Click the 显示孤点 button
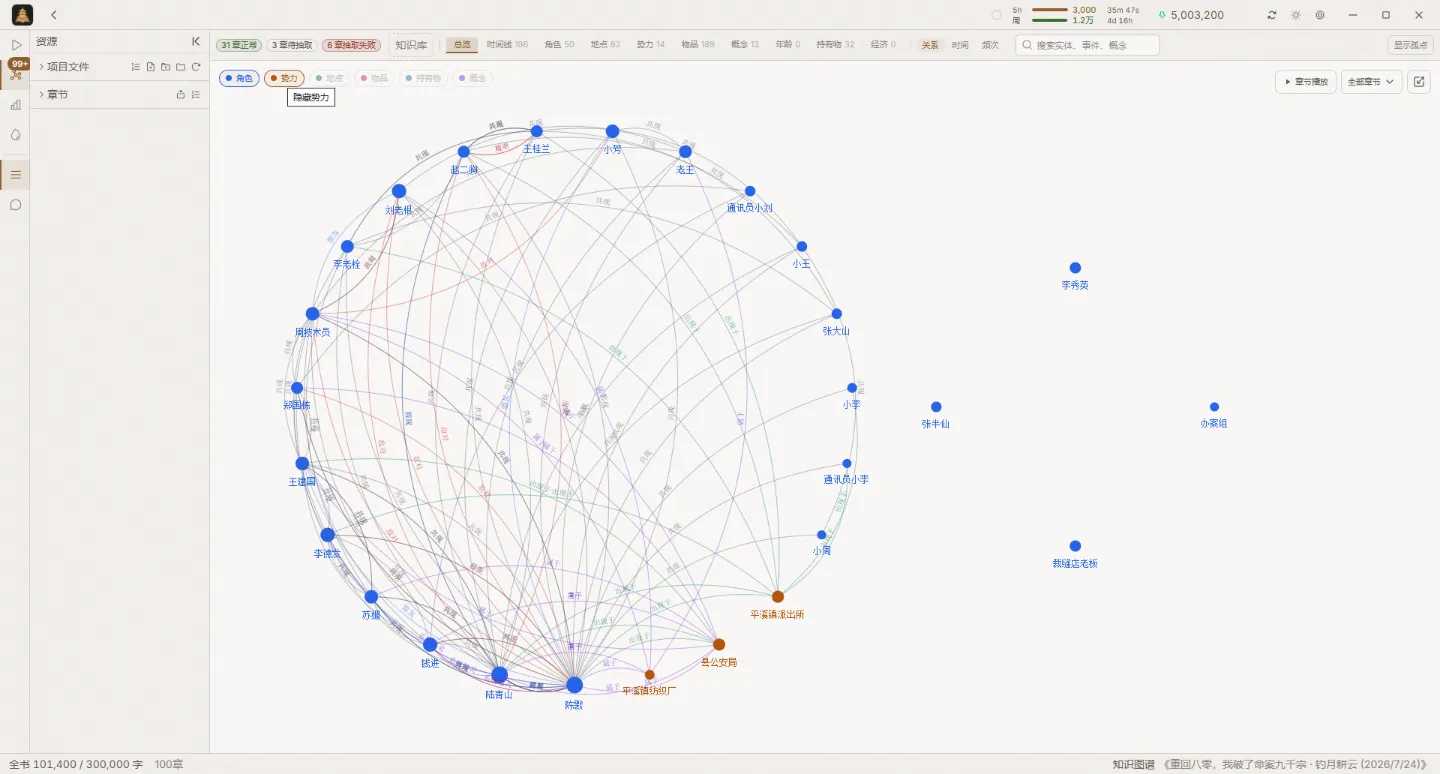 (1410, 45)
